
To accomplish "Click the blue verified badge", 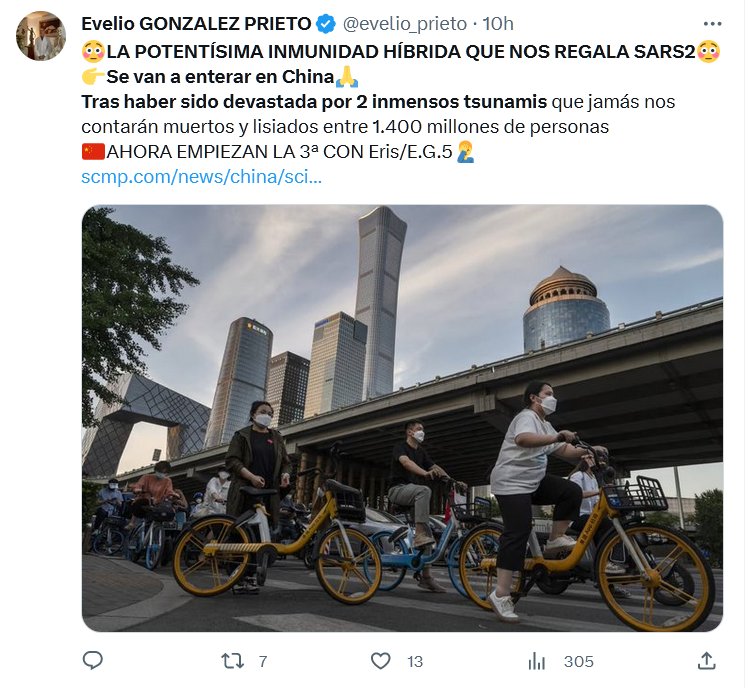I will click(326, 24).
